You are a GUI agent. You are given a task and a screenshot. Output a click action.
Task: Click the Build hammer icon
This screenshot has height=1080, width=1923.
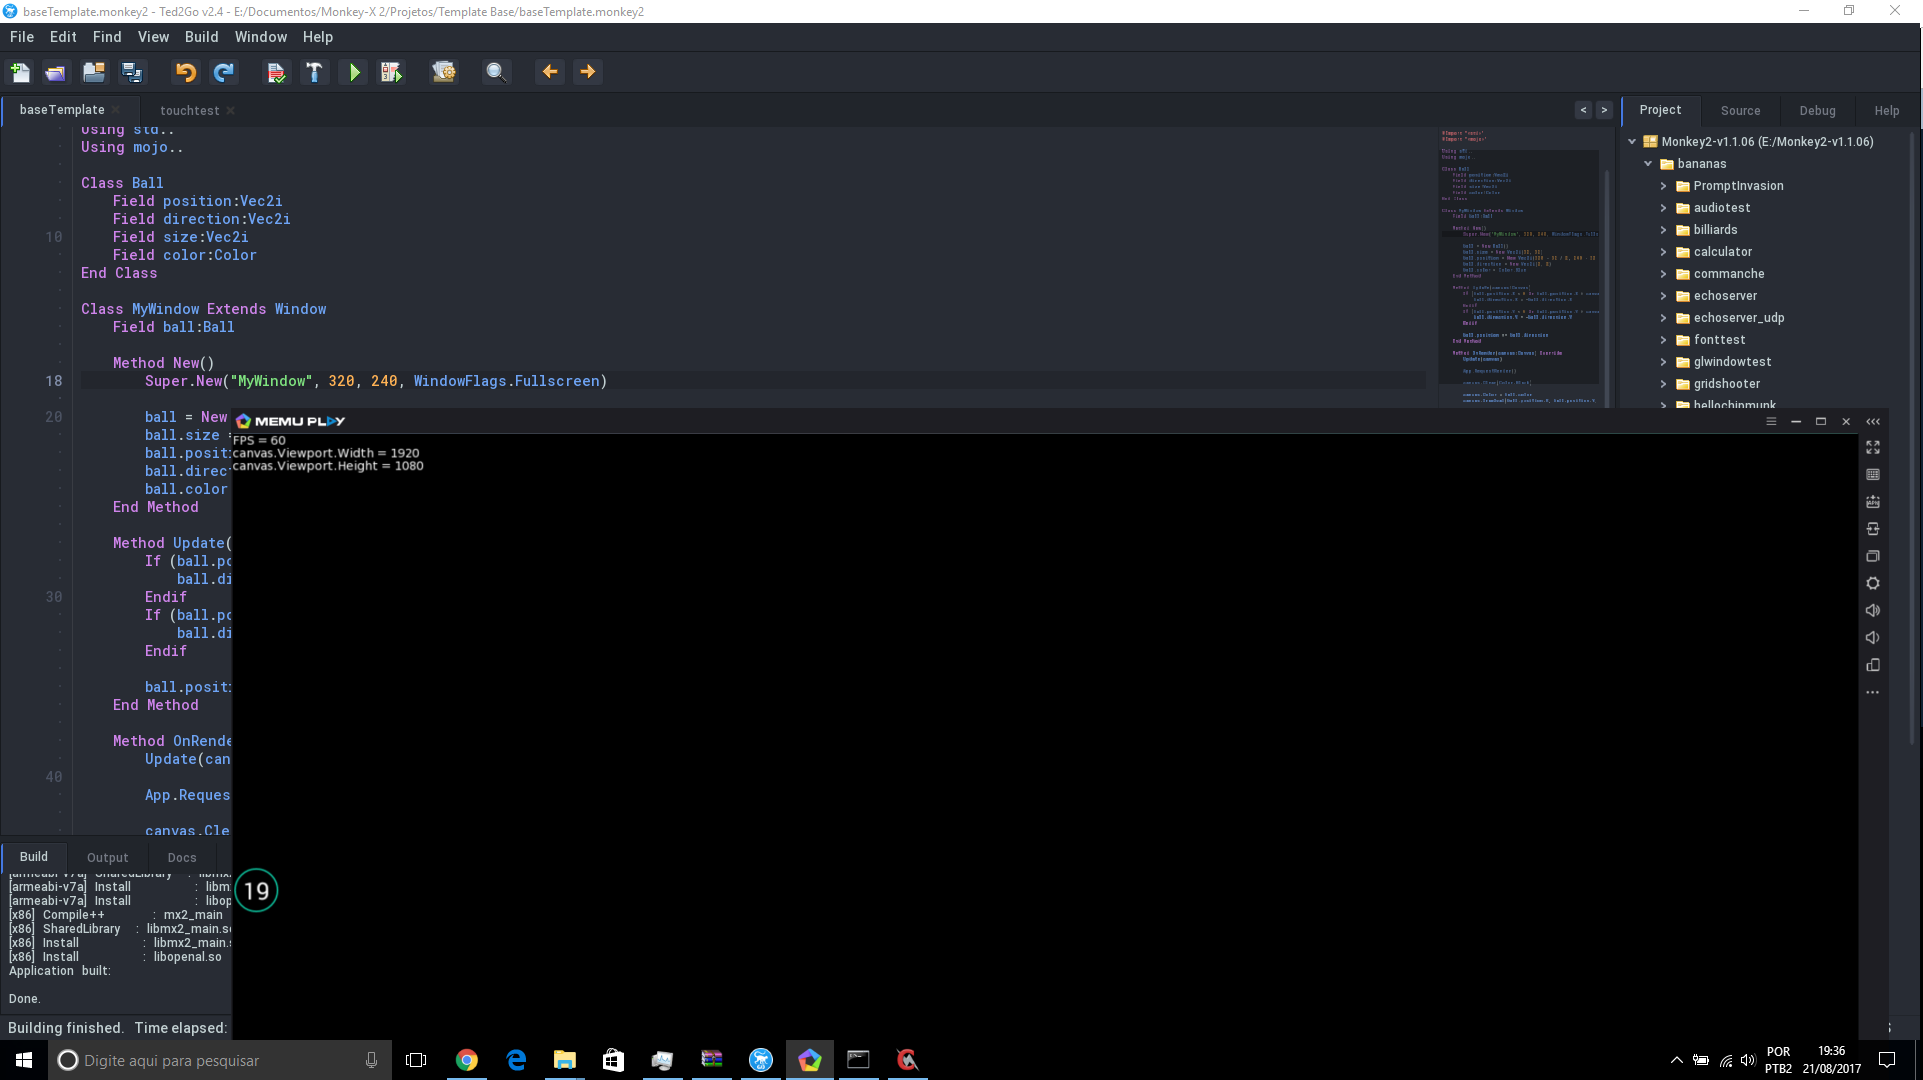[x=314, y=72]
